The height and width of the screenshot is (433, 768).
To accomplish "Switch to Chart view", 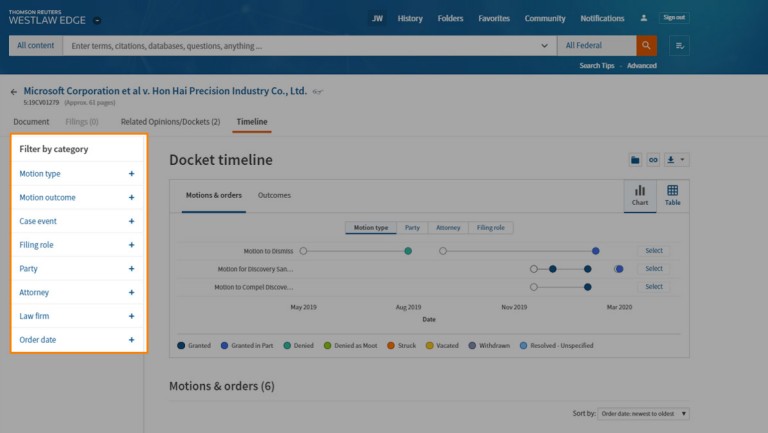I will tap(640, 195).
